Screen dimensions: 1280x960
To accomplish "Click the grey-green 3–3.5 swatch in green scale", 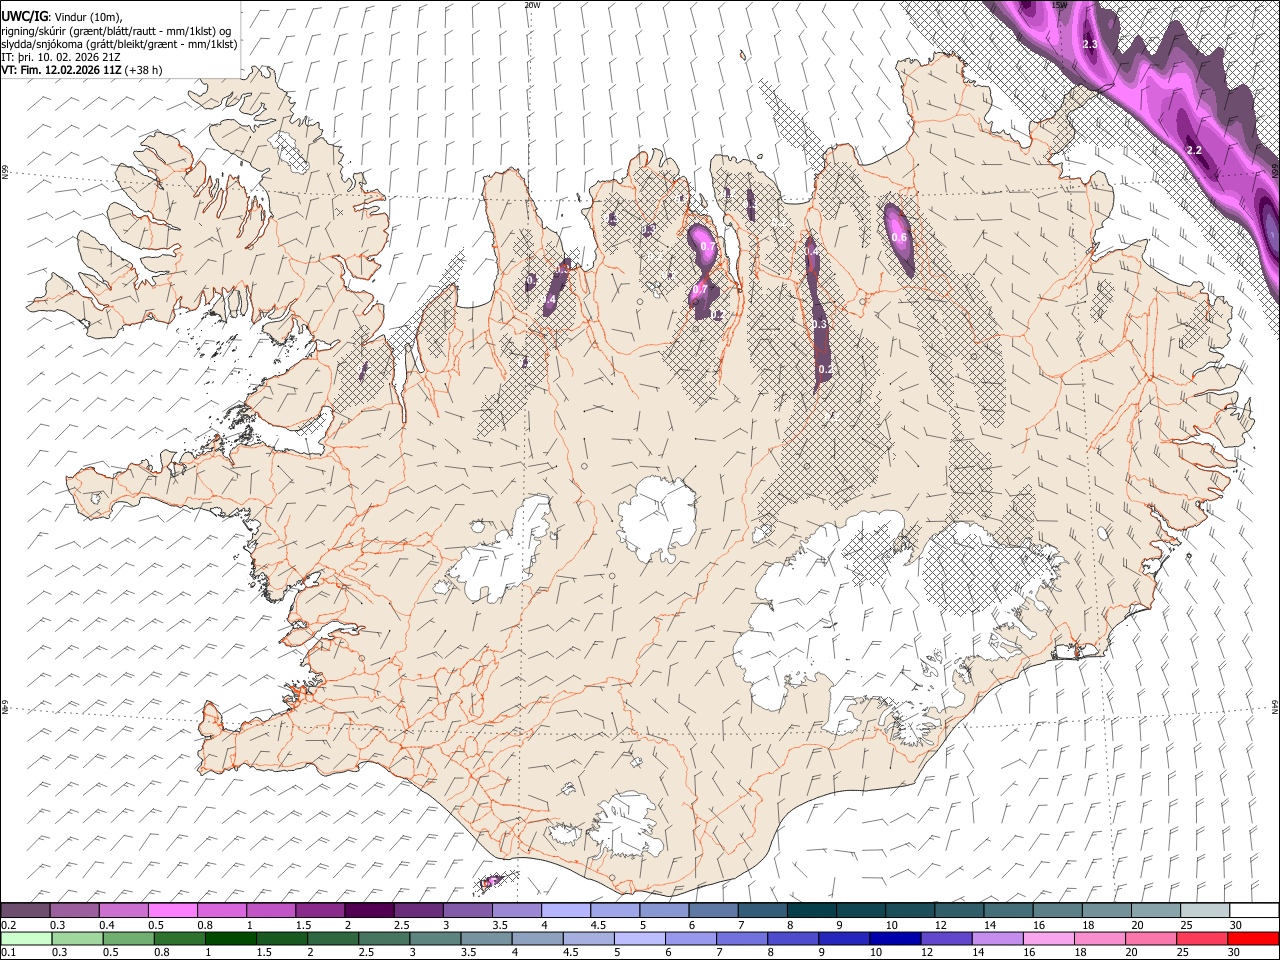I will point(435,938).
